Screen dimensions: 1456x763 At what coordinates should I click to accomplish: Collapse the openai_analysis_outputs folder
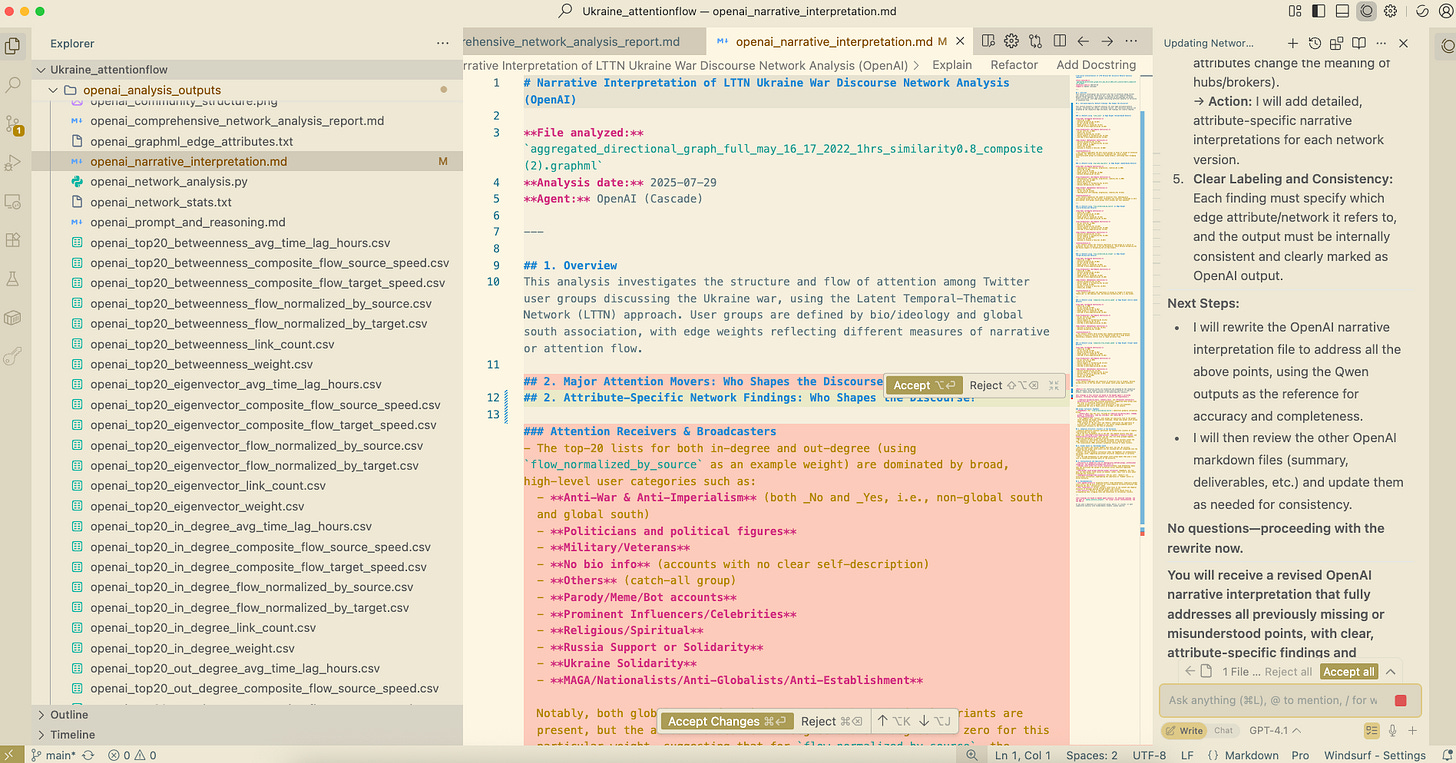[55, 90]
